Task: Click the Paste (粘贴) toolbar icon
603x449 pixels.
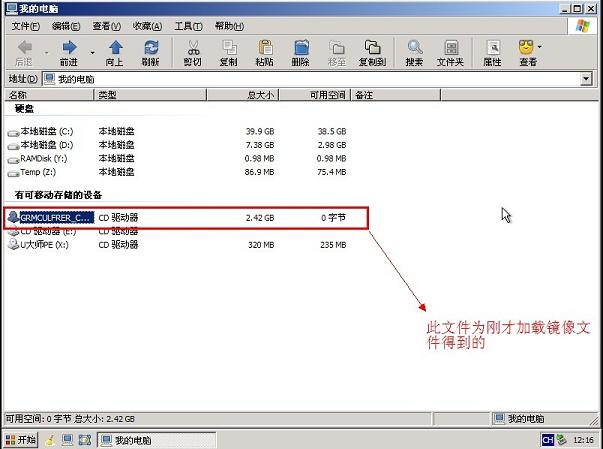Action: [x=264, y=52]
